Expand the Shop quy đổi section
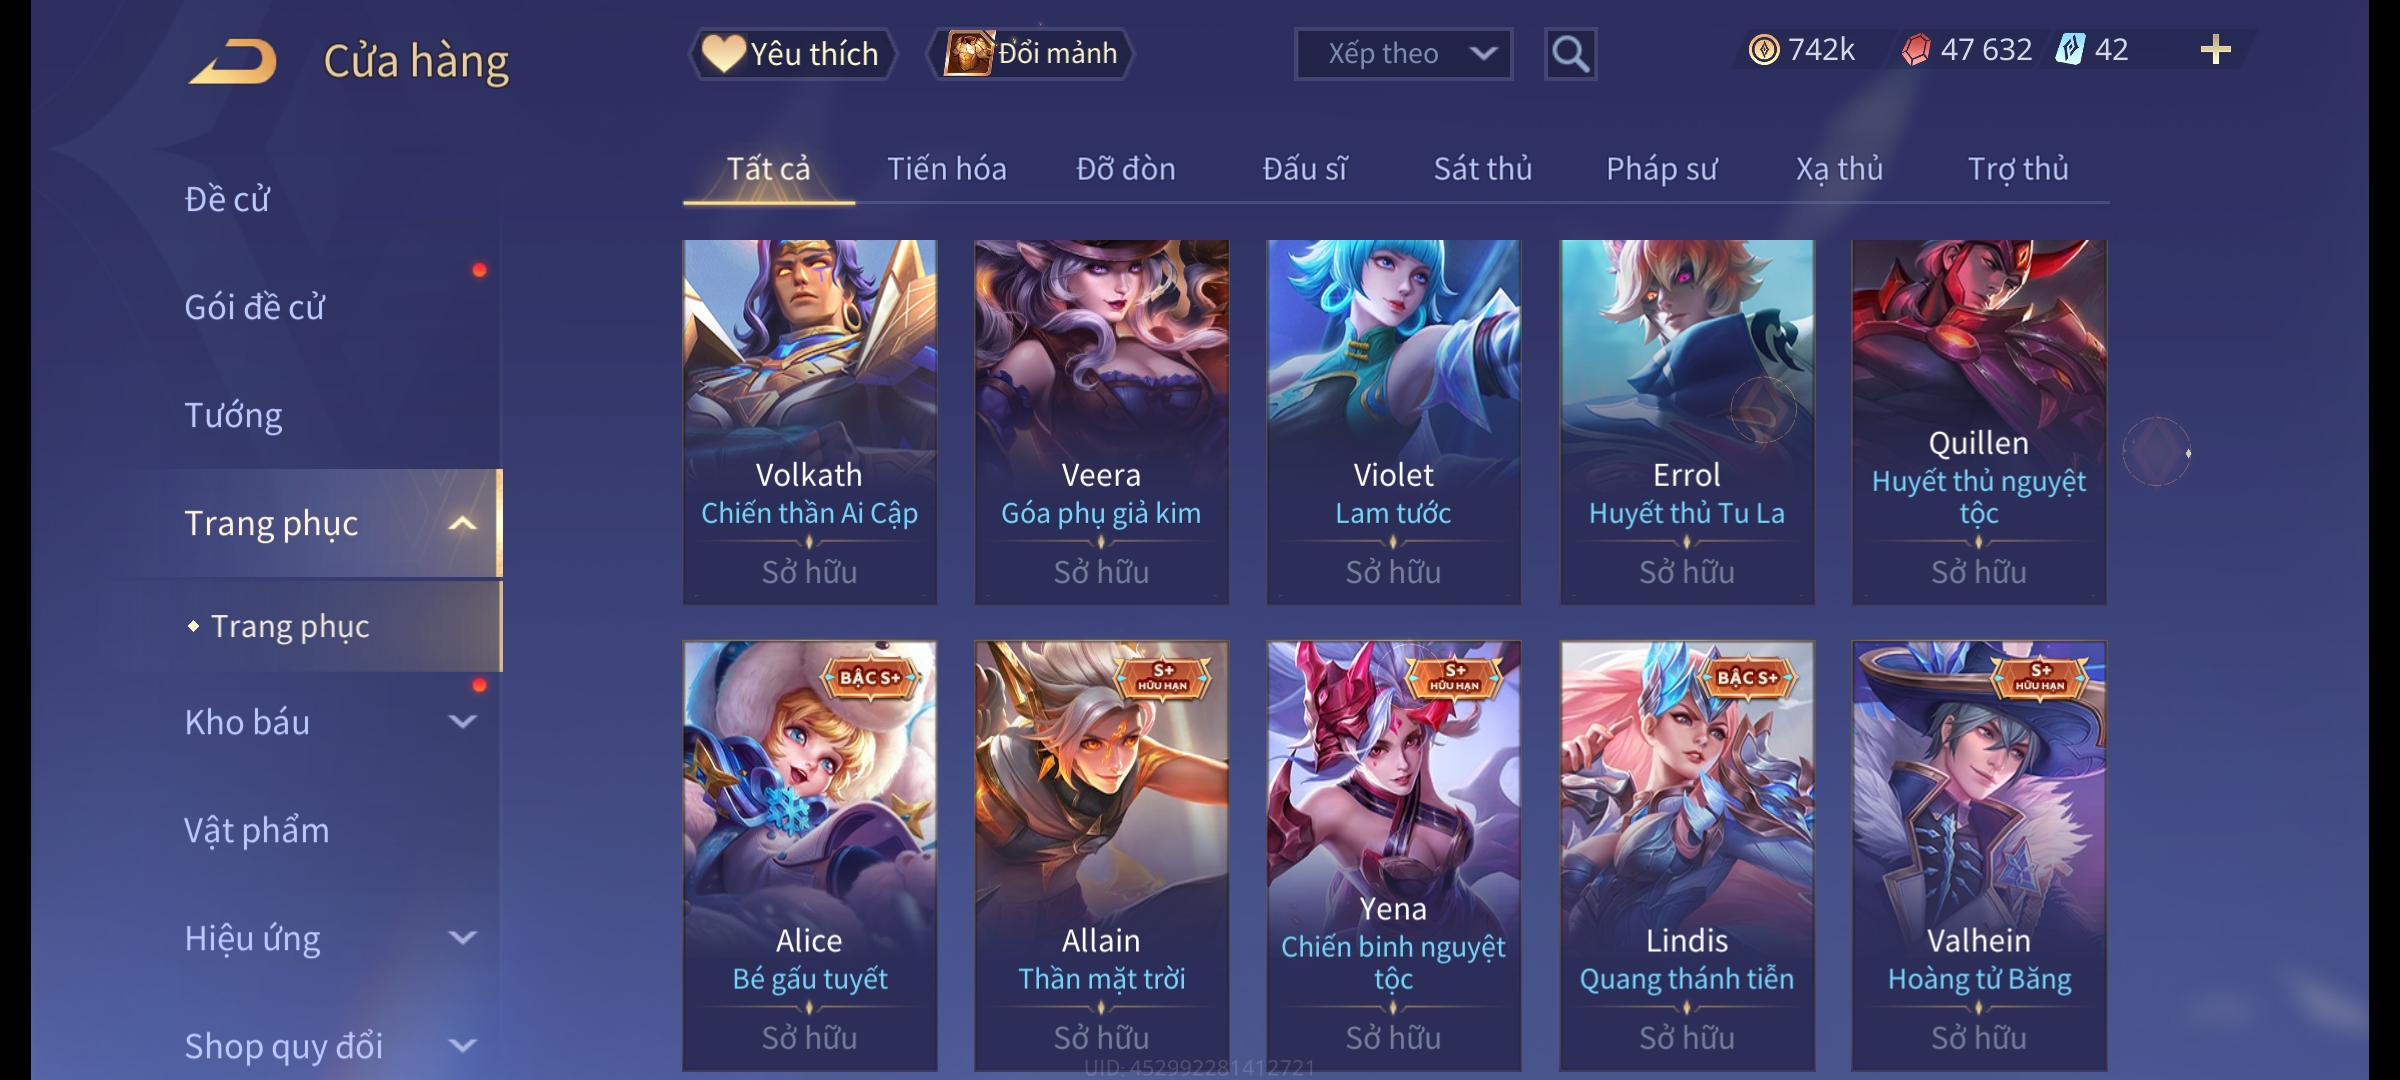Screen dimensions: 2400x1080 point(462,1046)
